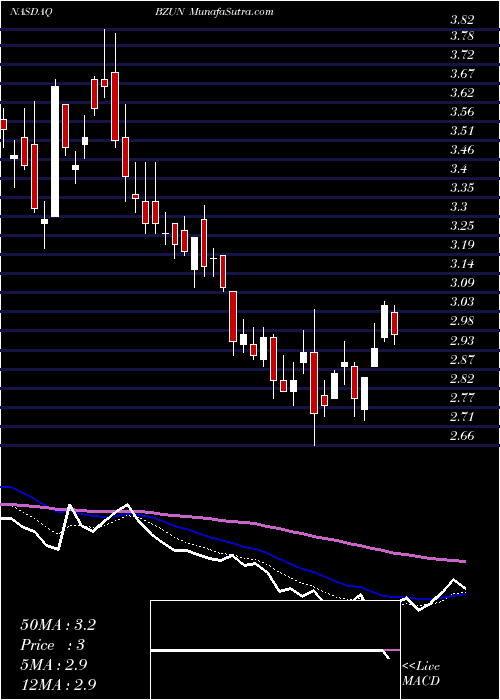Click the <<Live MACD label
500x700 pixels.
click(x=421, y=674)
